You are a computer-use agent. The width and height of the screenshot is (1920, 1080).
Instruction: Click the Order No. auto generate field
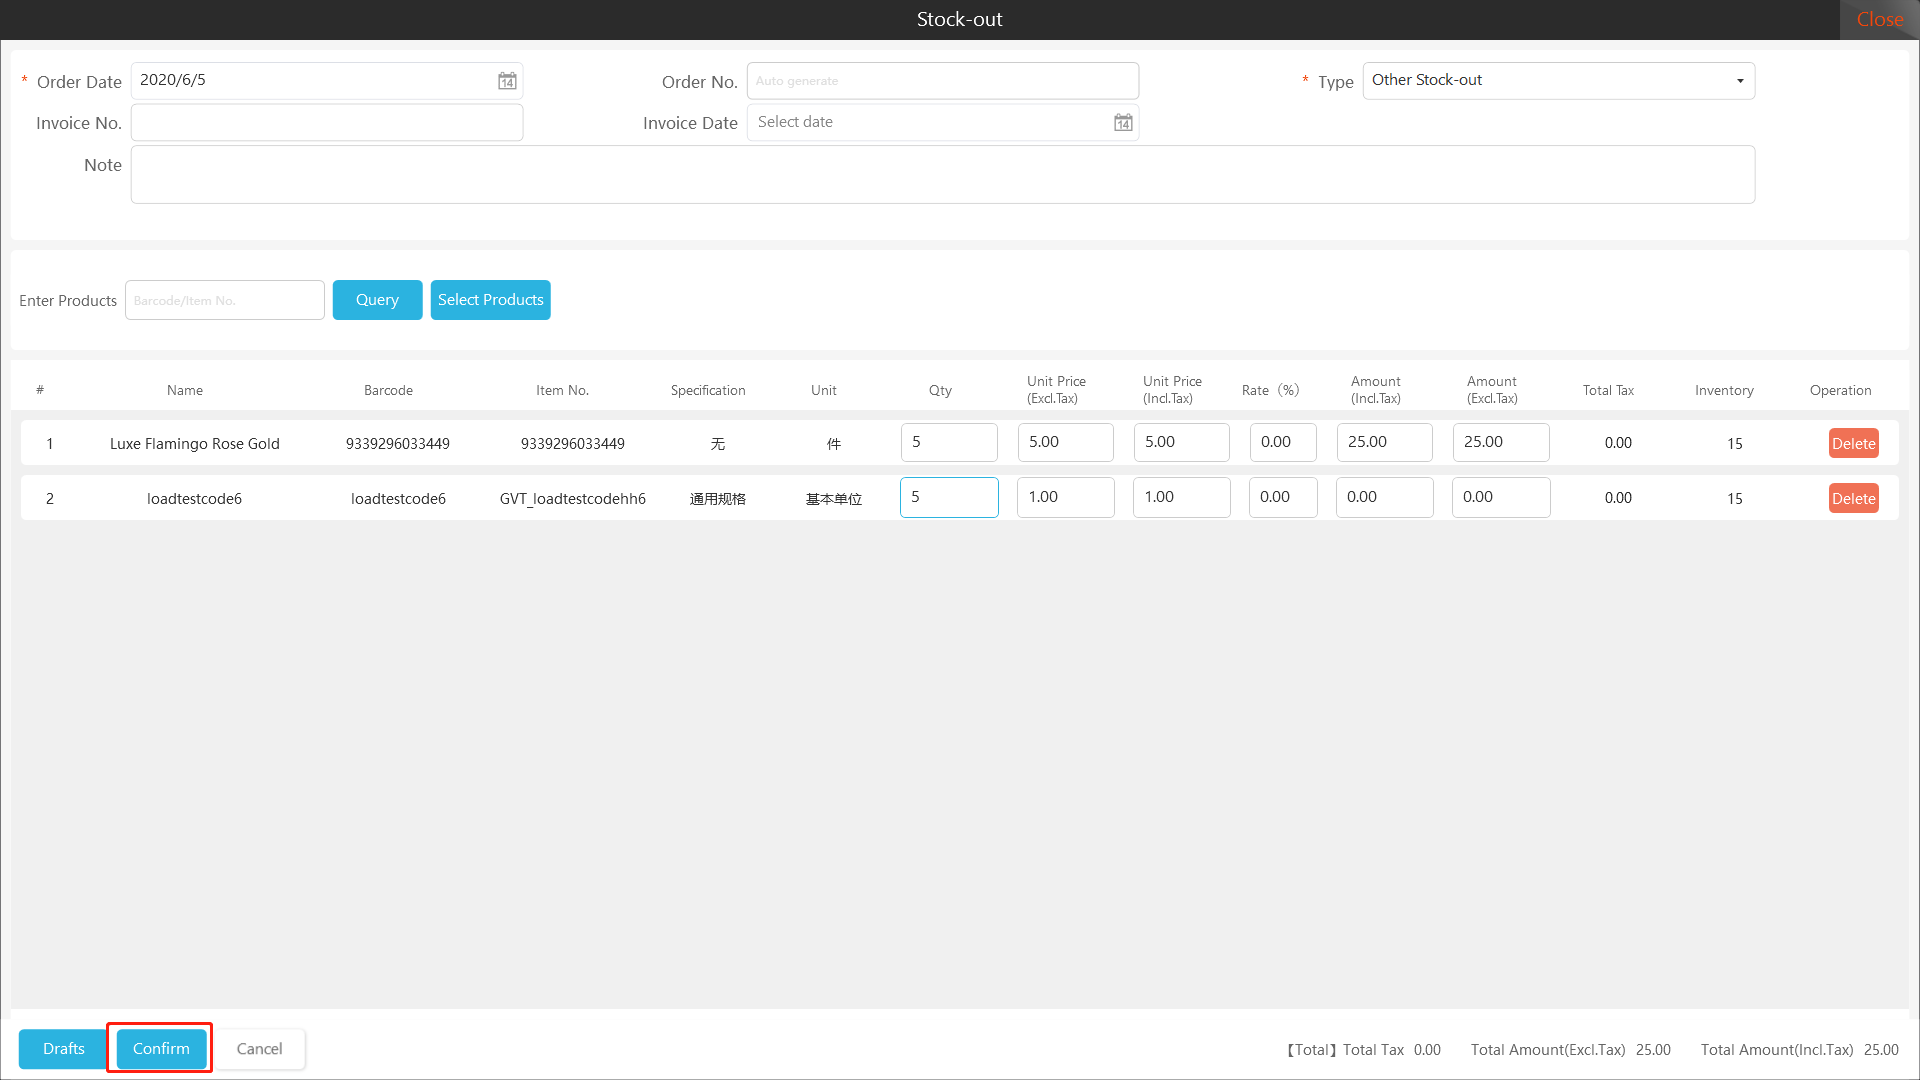(942, 81)
